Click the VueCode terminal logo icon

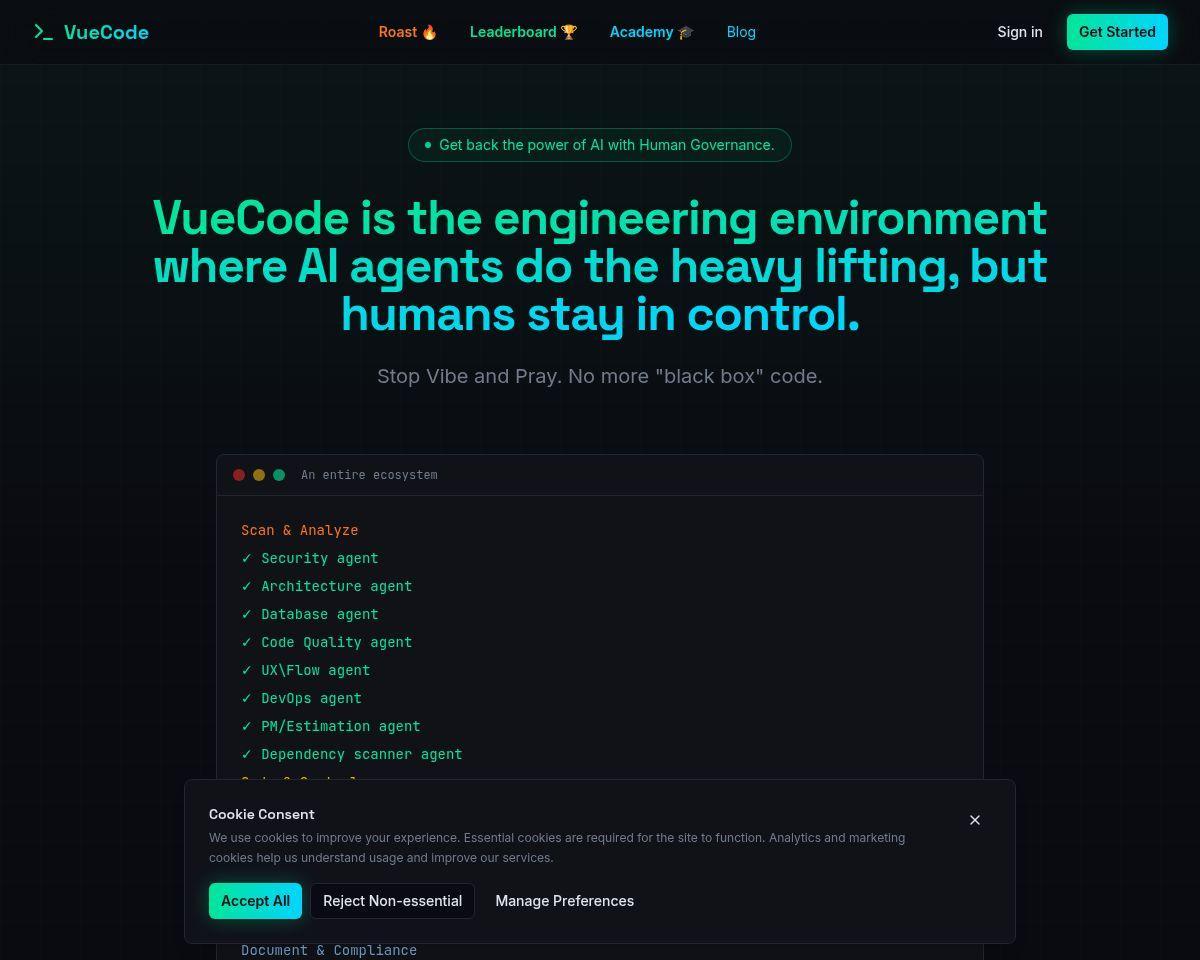pyautogui.click(x=44, y=32)
